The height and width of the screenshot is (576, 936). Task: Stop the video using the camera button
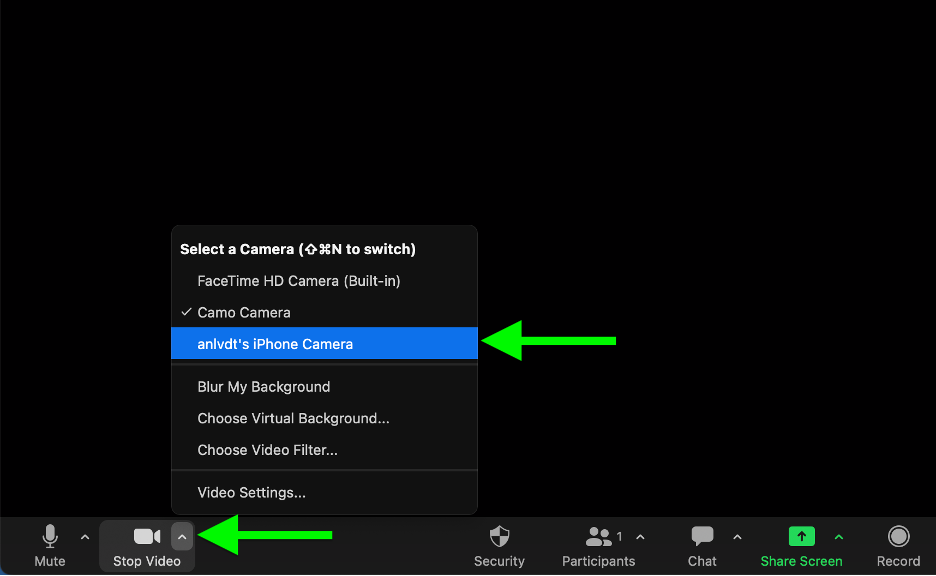(147, 546)
